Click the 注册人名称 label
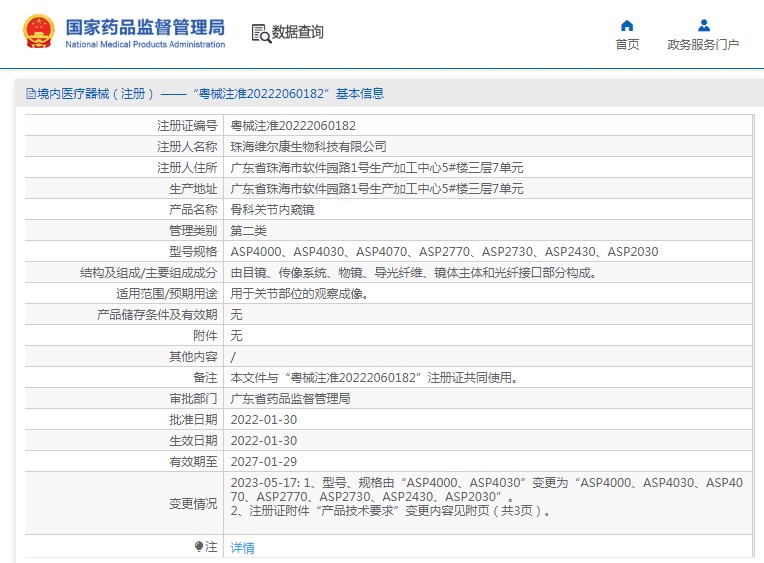Image resolution: width=764 pixels, height=563 pixels. click(187, 147)
